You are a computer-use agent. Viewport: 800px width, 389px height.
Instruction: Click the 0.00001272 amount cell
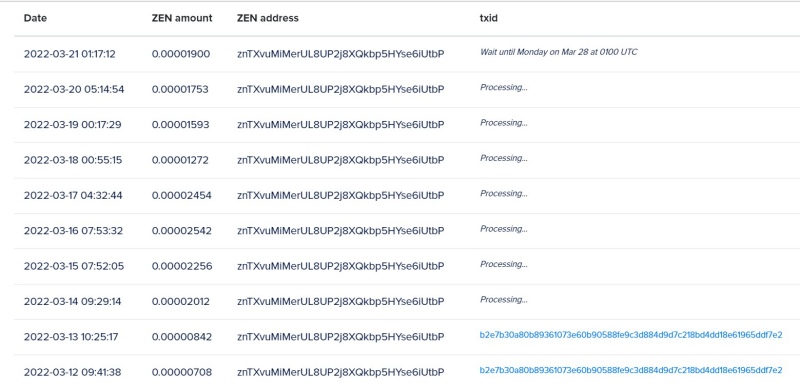coord(180,160)
